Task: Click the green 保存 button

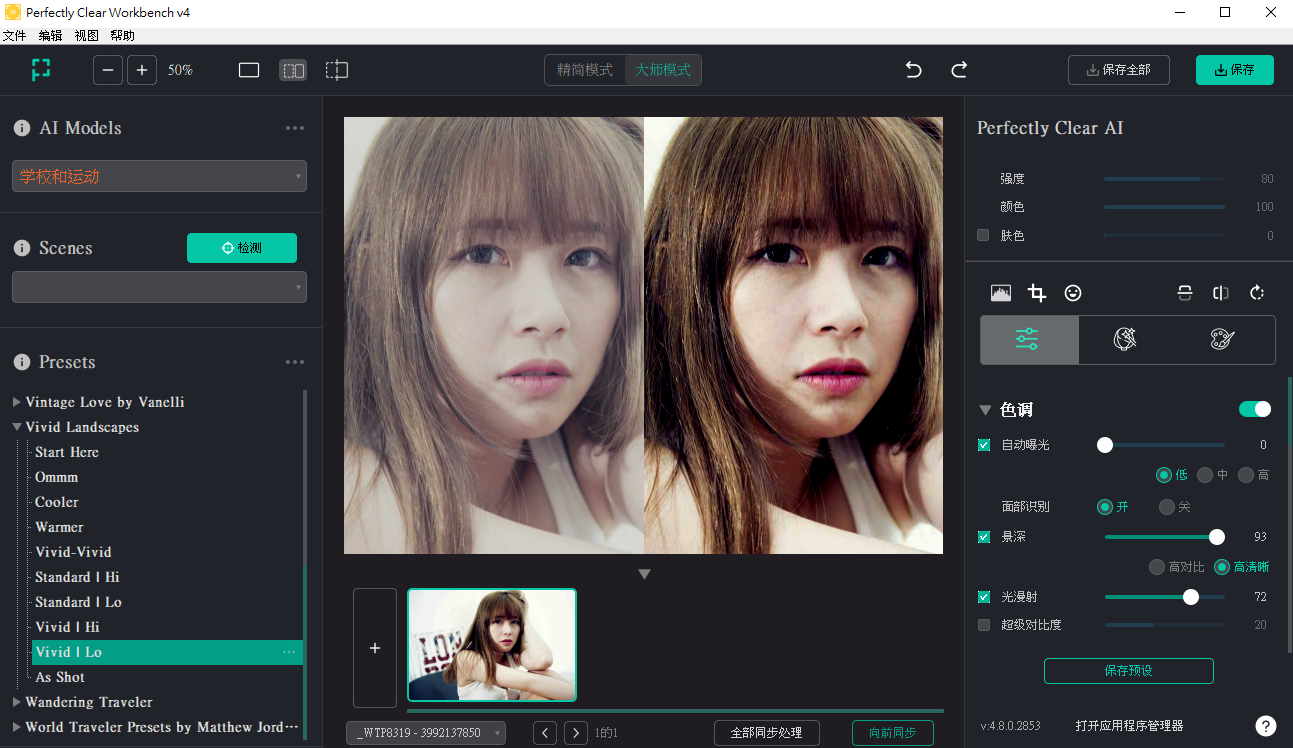Action: [x=1235, y=70]
